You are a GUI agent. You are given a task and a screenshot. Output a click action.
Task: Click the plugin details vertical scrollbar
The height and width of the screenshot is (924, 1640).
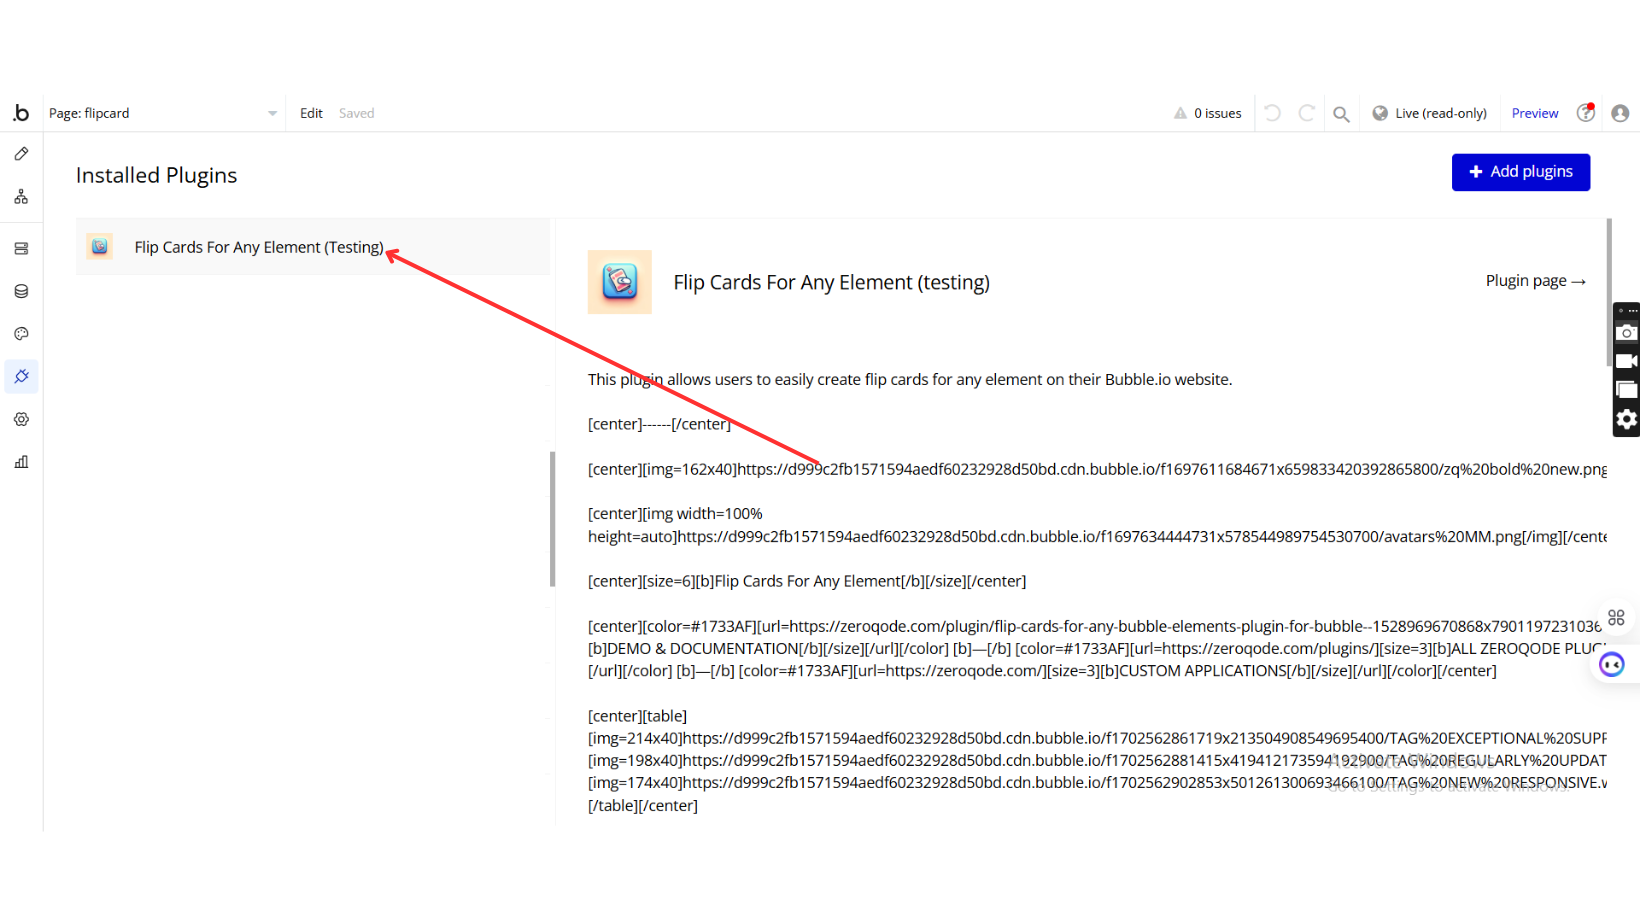[x=1609, y=291]
